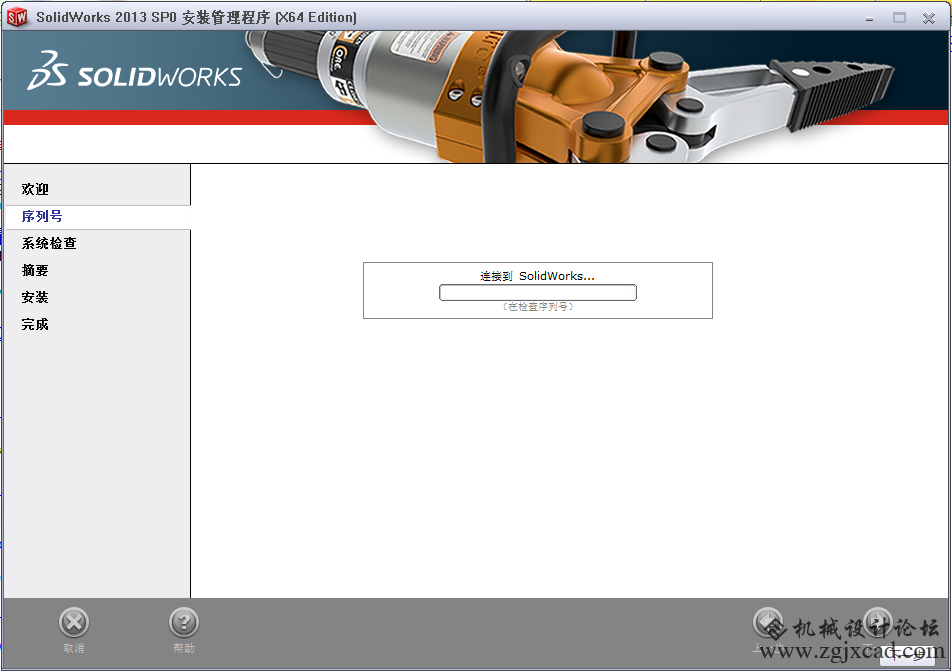Maximize the installation manager window
This screenshot has width=952, height=672.
click(x=899, y=18)
